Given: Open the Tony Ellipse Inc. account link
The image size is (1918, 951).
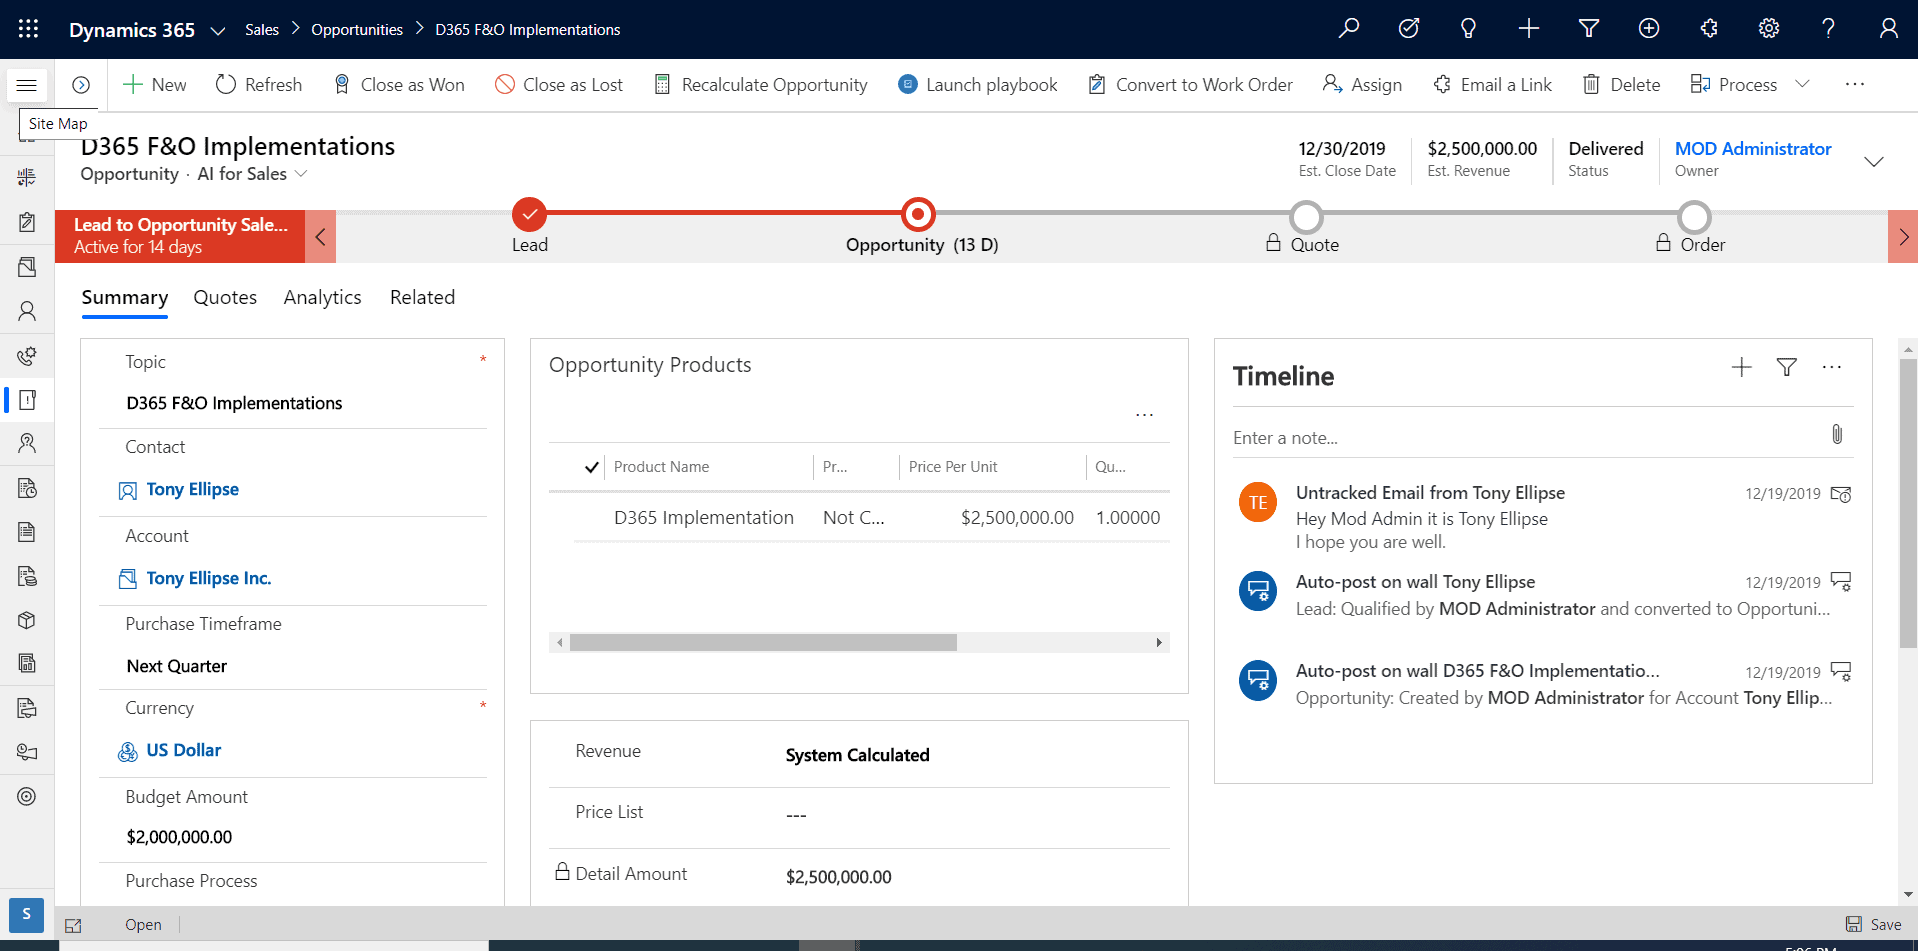Looking at the screenshot, I should [x=208, y=578].
